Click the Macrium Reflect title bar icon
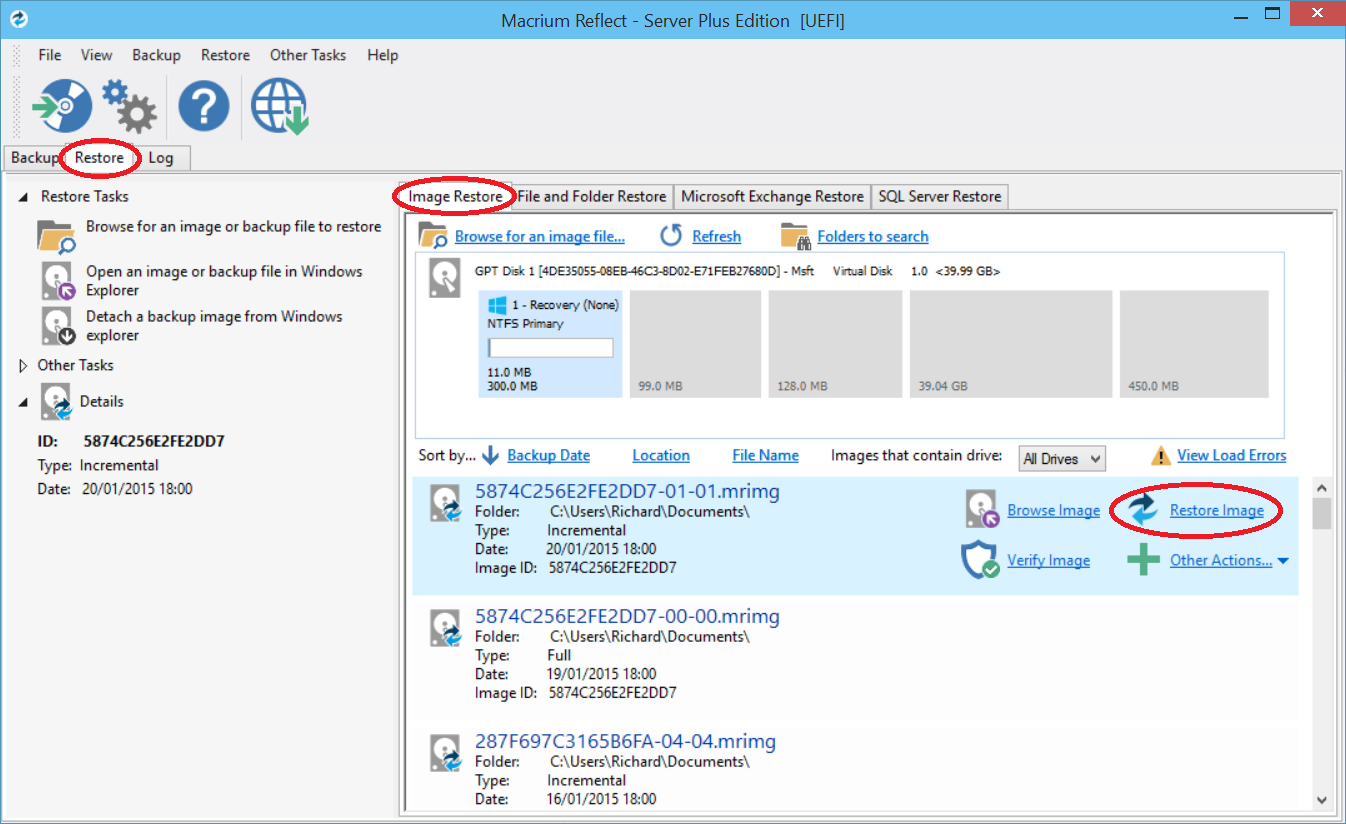Viewport: 1346px width, 824px height. coord(19,19)
